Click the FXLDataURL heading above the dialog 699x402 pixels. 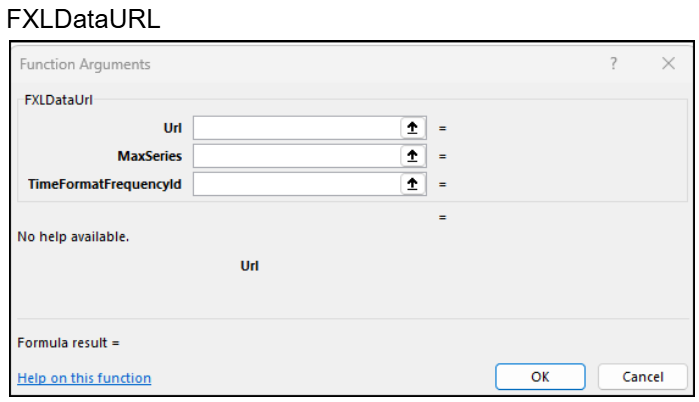[83, 18]
